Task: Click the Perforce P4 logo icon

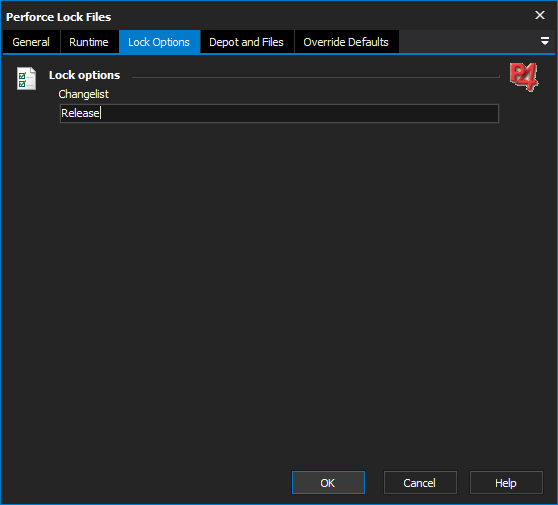Action: click(x=524, y=77)
